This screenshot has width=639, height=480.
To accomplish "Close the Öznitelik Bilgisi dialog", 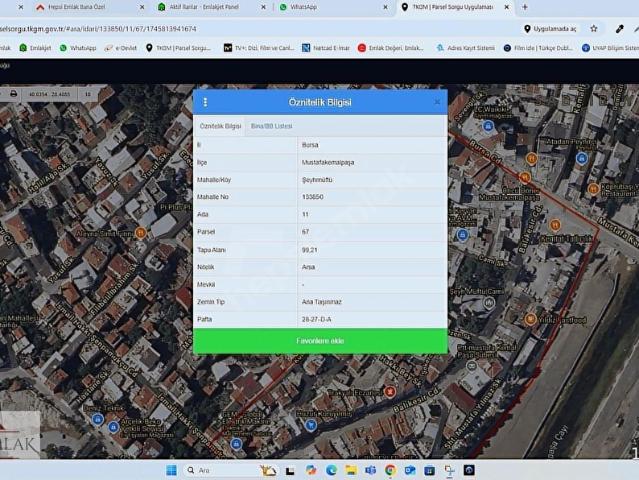I will (437, 102).
